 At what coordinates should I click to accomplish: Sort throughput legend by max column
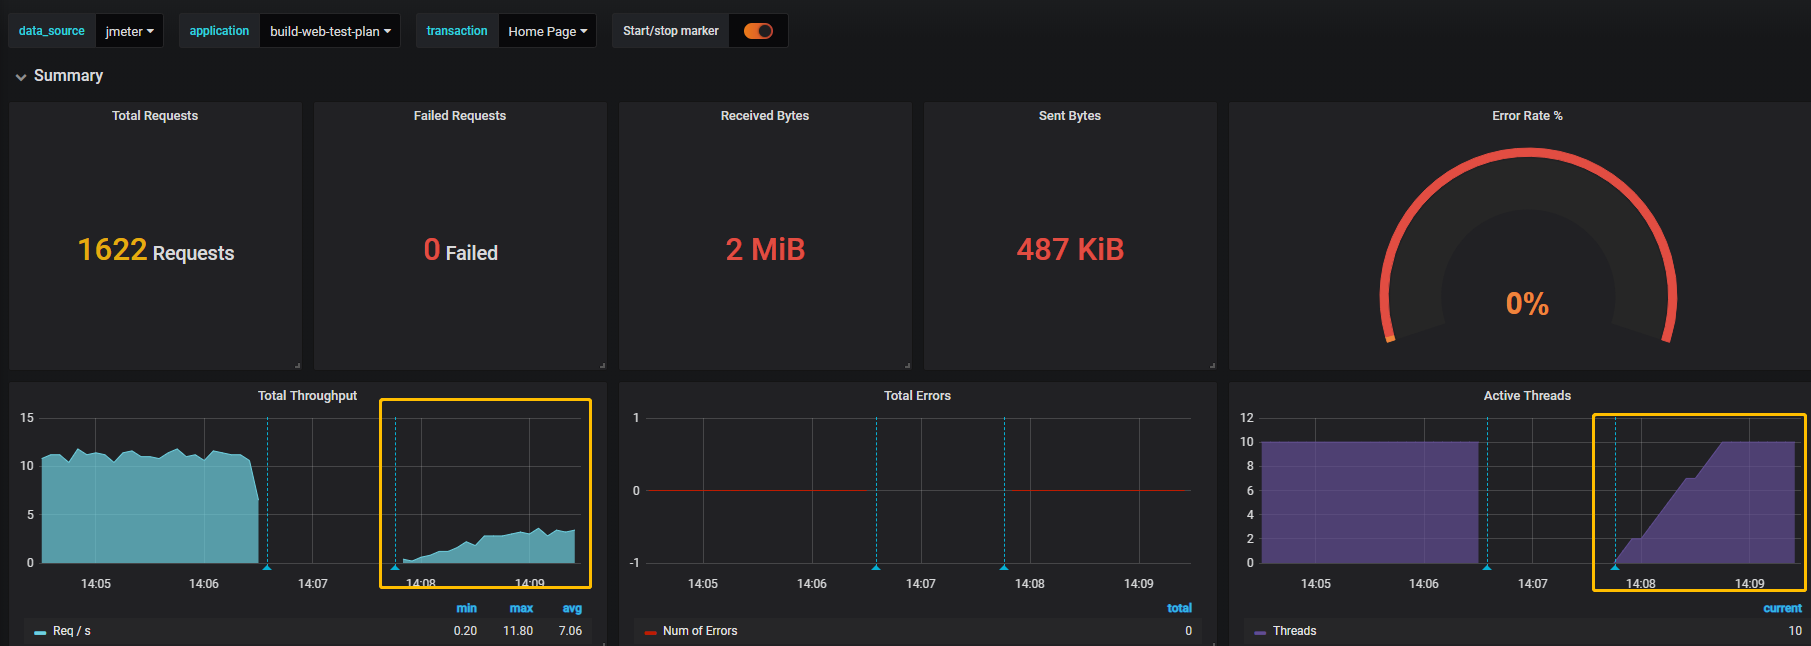521,608
